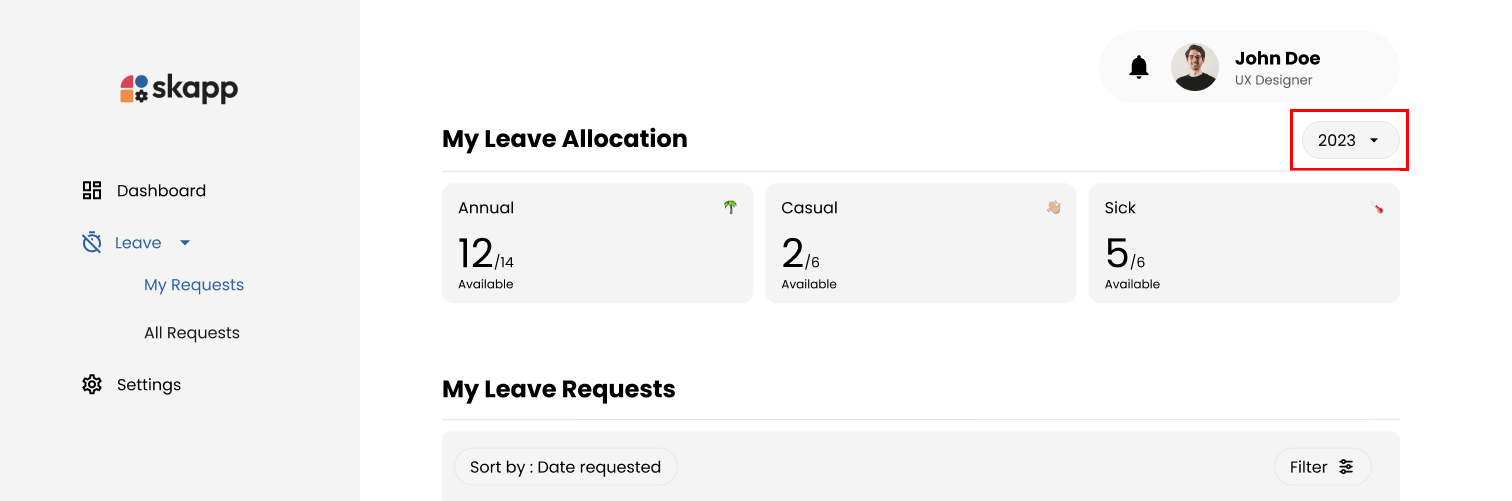Click the clapping hands icon on Casual card
Image resolution: width=1512 pixels, height=501 pixels.
coord(1053,207)
